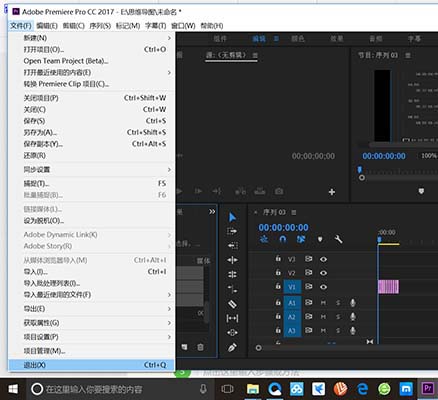This screenshot has width=438, height=400.
Task: Enable voice-over record on track A2
Action: click(x=353, y=317)
